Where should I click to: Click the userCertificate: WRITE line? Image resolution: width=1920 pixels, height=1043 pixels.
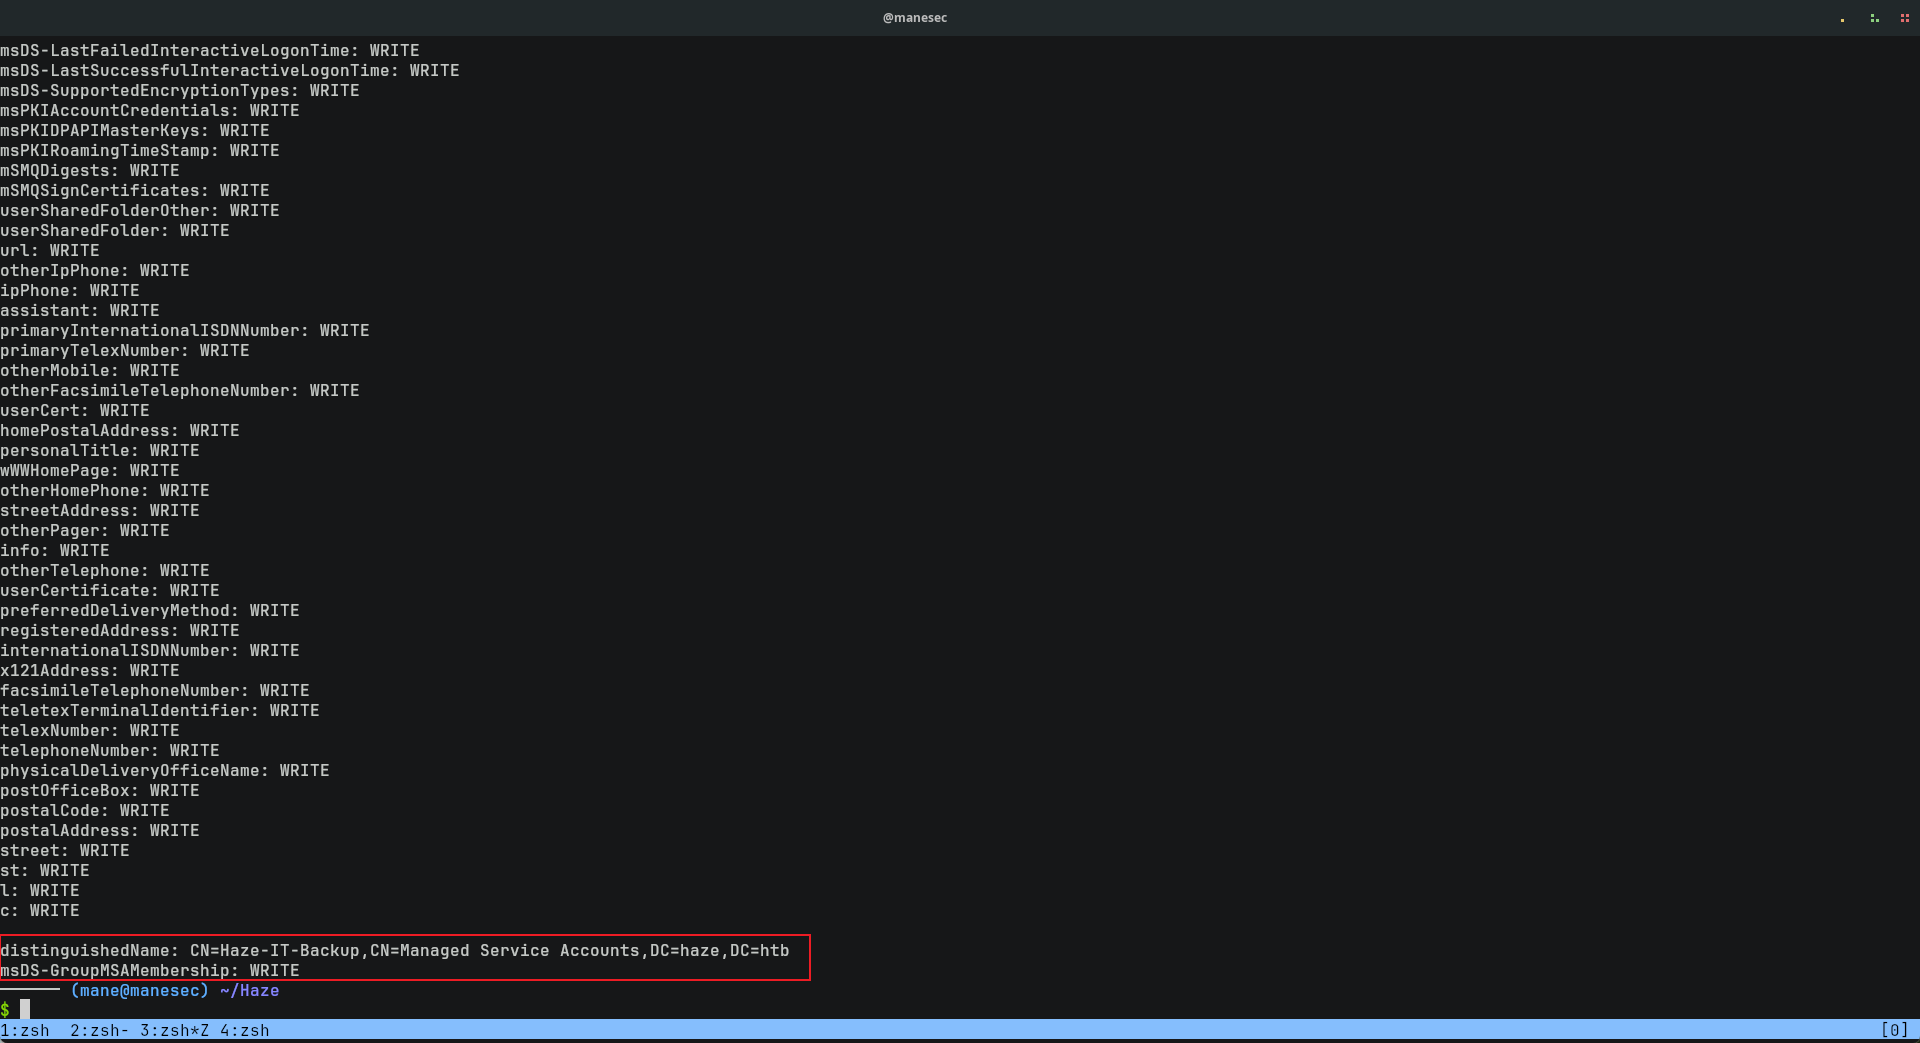pyautogui.click(x=110, y=590)
